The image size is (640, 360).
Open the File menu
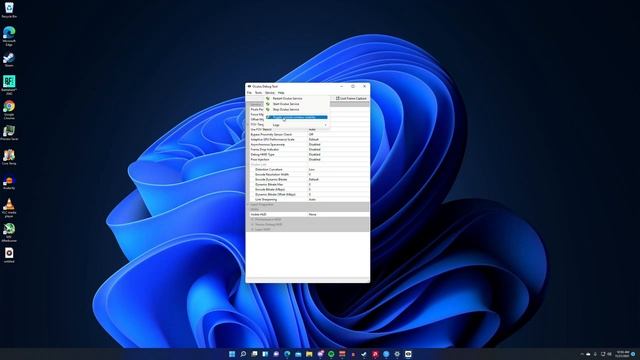coord(249,93)
